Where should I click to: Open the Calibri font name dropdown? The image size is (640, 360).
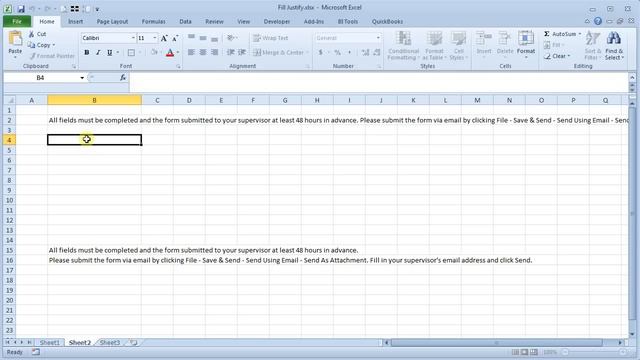click(133, 38)
